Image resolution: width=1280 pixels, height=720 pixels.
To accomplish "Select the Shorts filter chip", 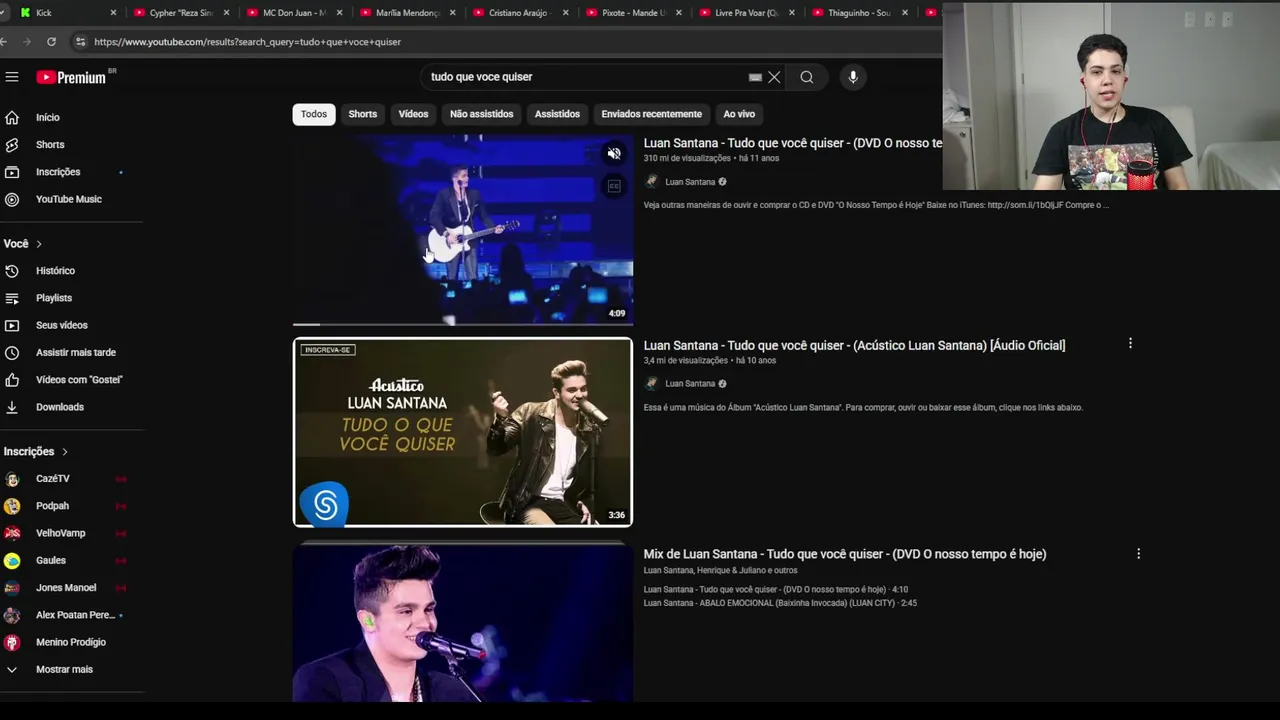I will 363,114.
